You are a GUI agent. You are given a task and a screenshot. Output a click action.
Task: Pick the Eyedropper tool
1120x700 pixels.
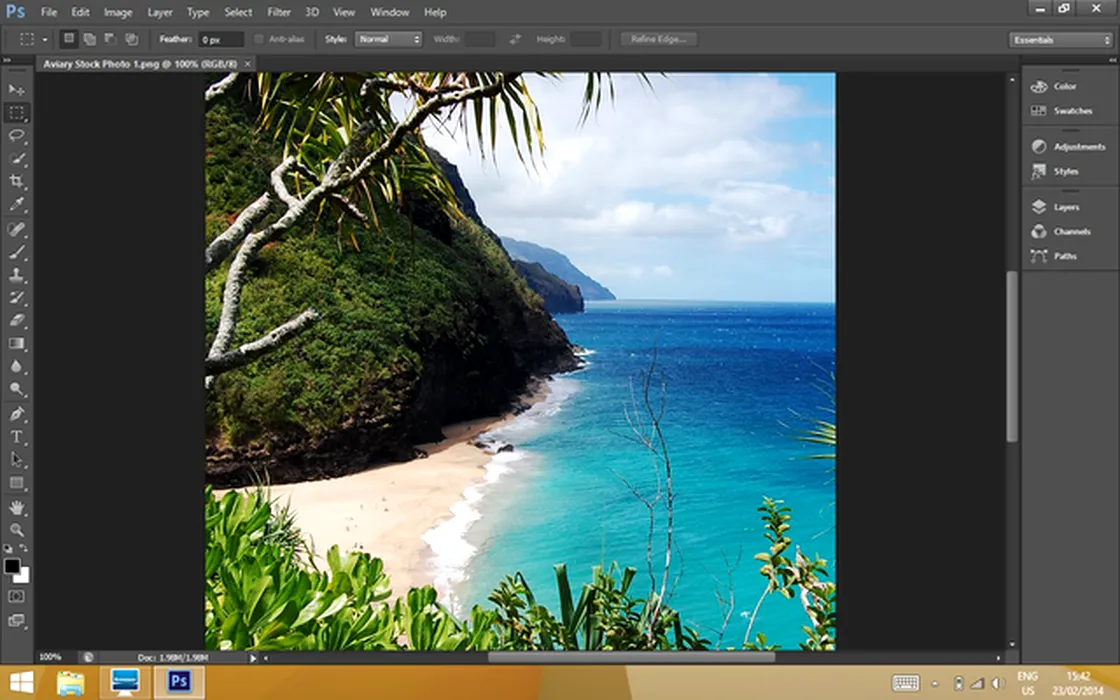17,204
